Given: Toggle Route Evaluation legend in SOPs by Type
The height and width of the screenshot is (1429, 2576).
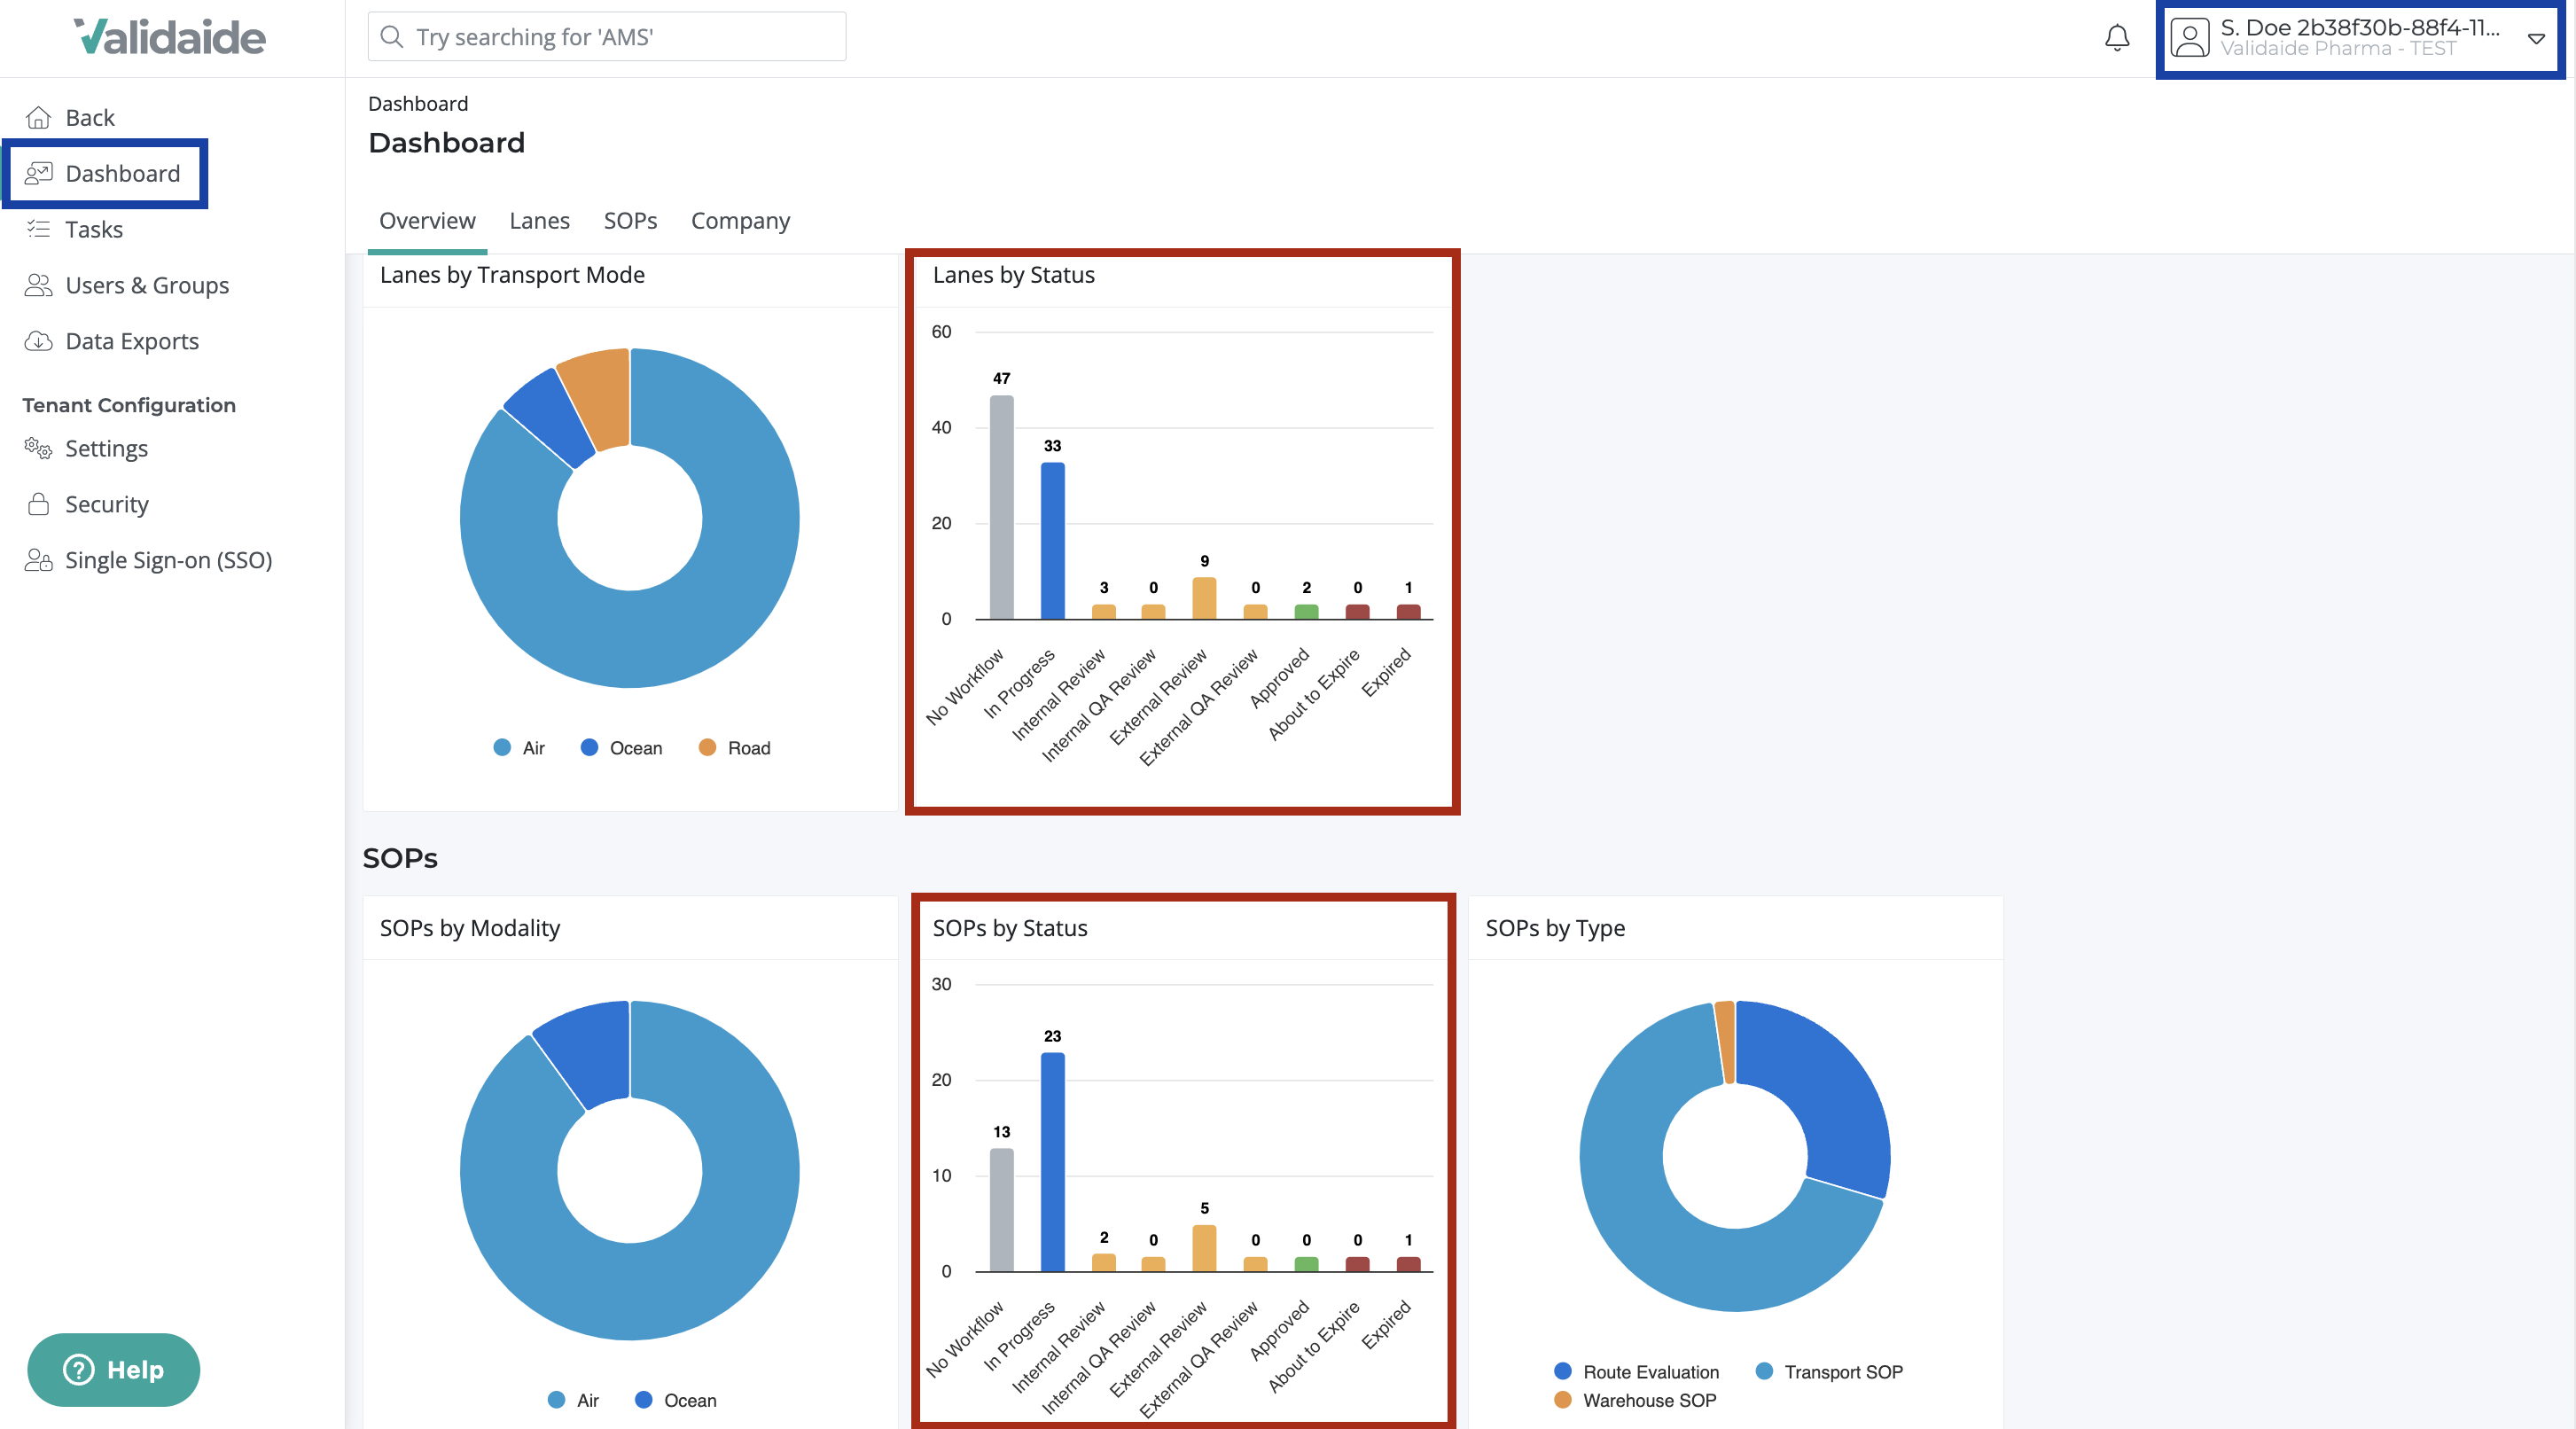Looking at the screenshot, I should [x=1636, y=1372].
